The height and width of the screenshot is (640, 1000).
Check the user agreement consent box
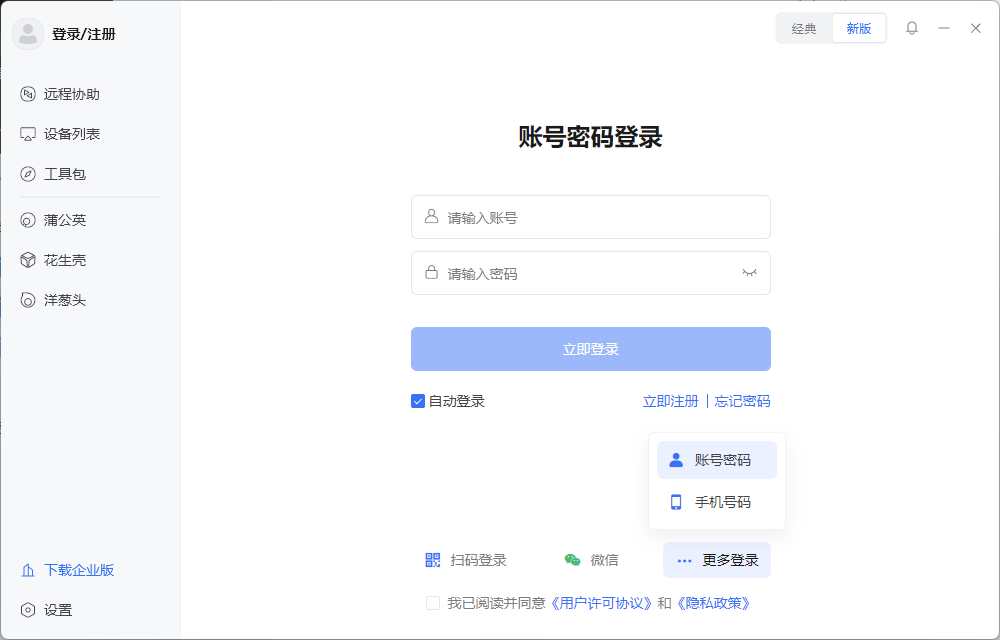[x=432, y=603]
